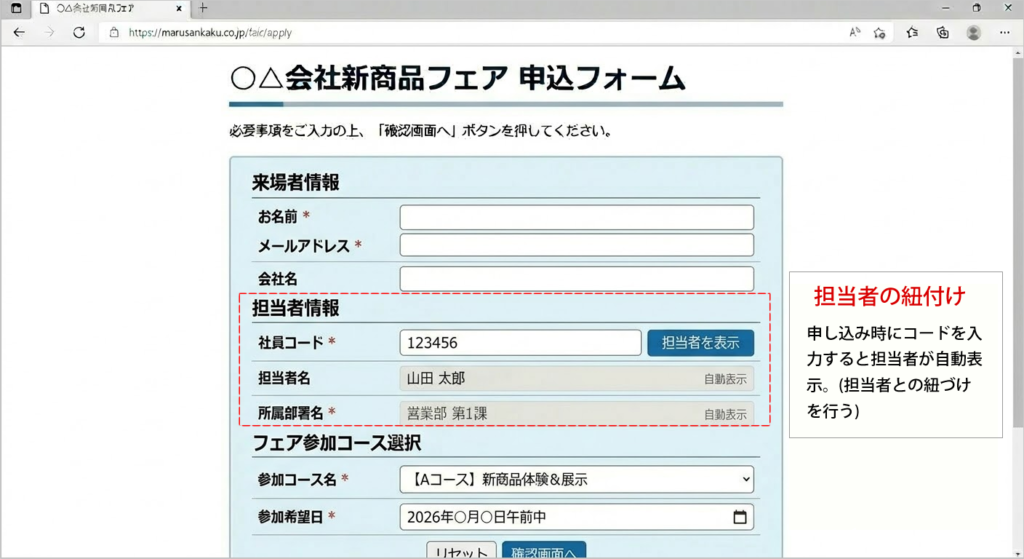Screen dimensions: 1024x559
Task: Click the 社員コード field containing 123456
Action: (x=520, y=343)
